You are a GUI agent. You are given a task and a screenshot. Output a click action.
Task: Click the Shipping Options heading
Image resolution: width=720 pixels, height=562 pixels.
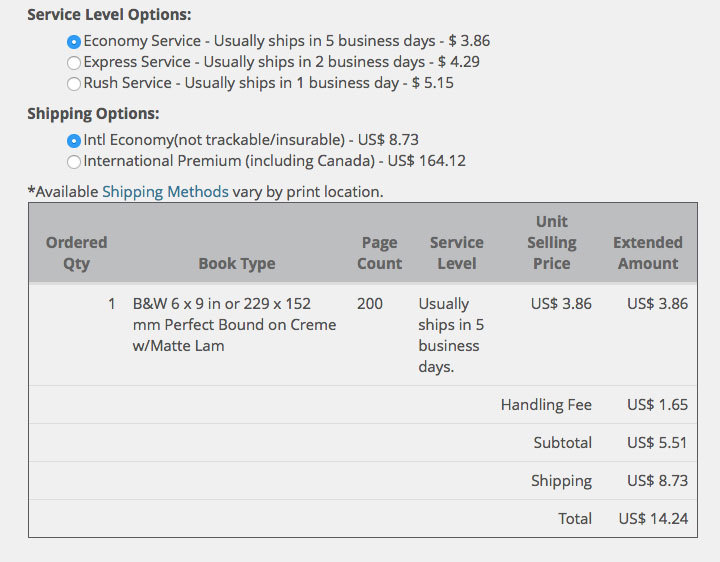[93, 113]
